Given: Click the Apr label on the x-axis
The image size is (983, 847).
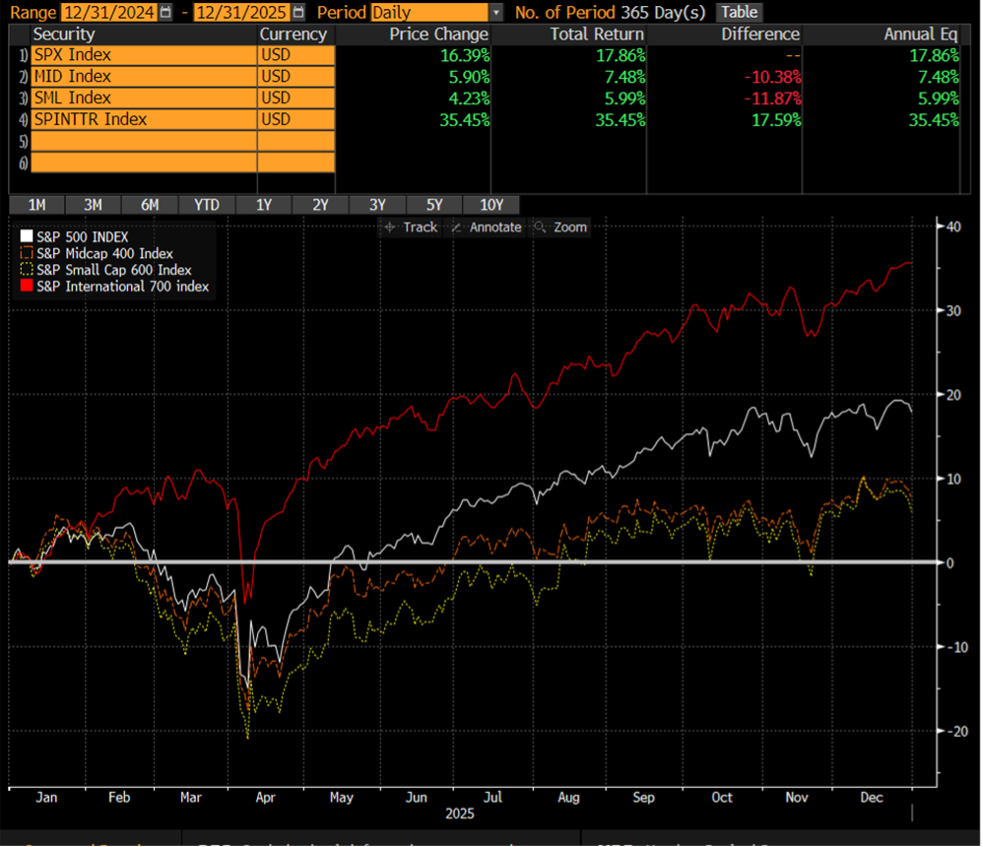Looking at the screenshot, I should [x=266, y=797].
